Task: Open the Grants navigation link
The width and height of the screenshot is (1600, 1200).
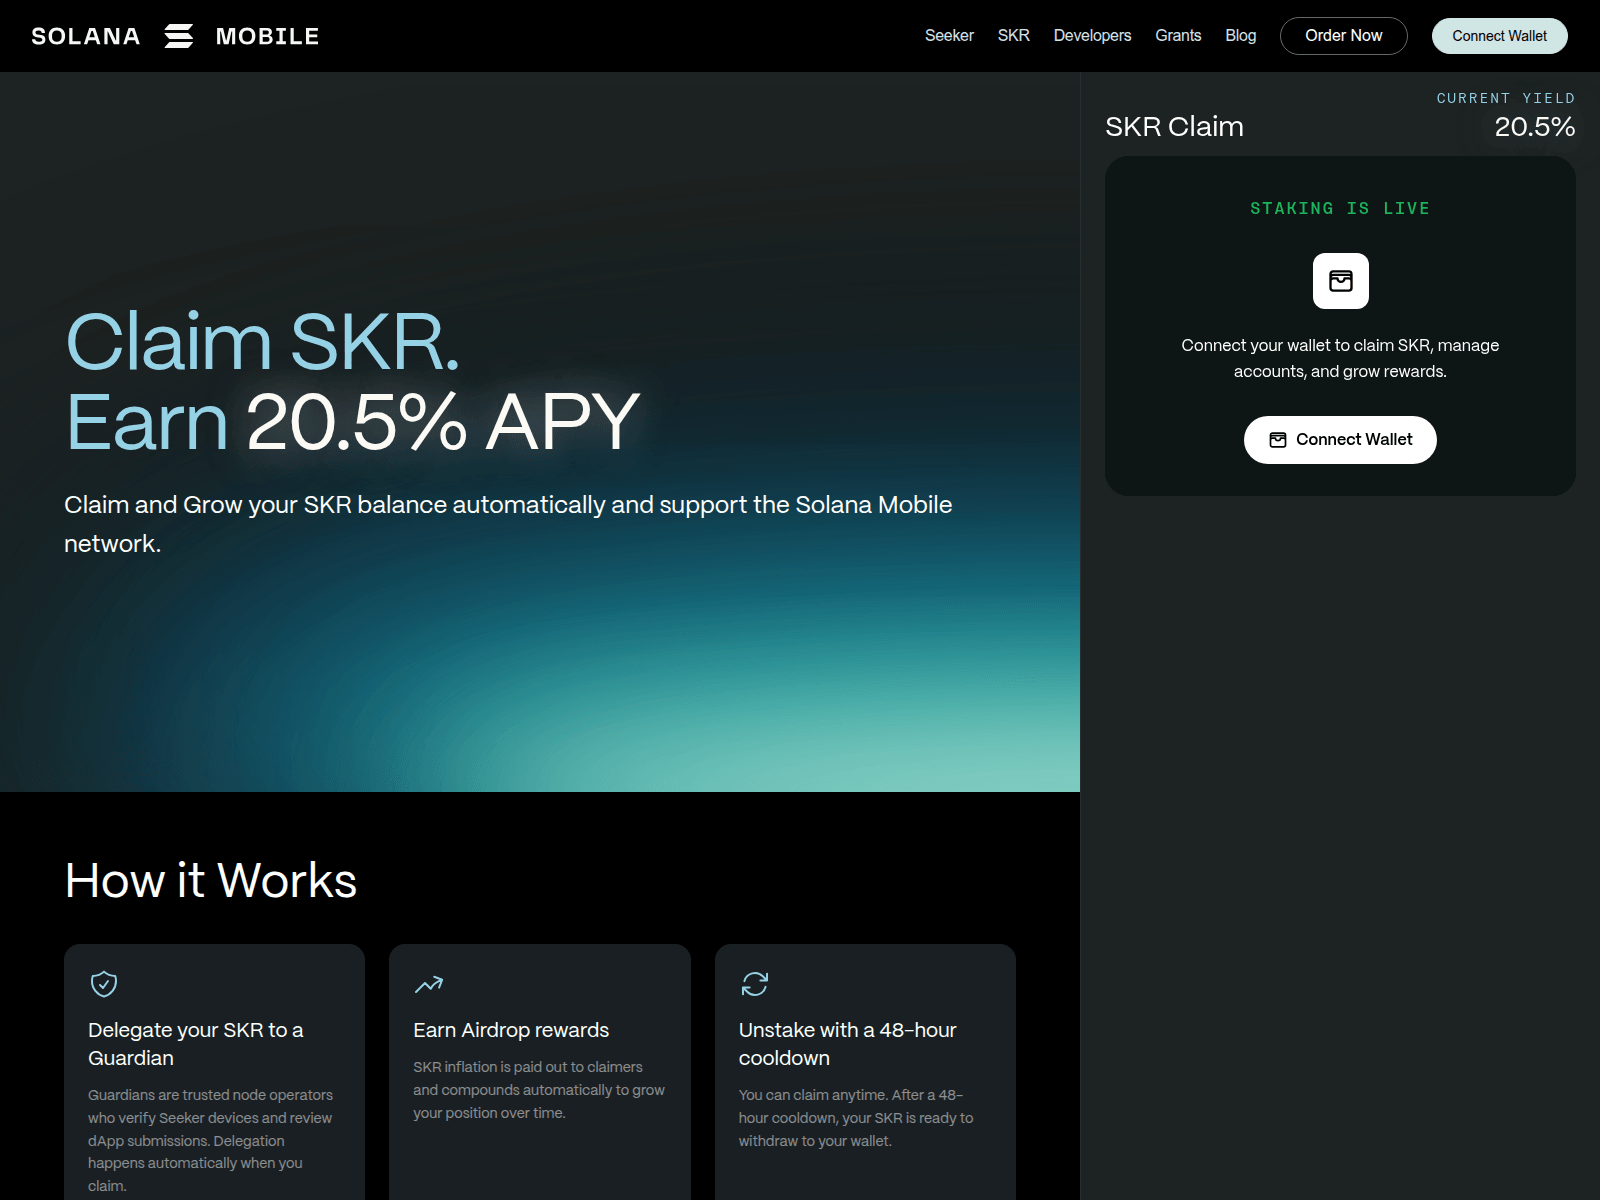Action: coord(1178,36)
